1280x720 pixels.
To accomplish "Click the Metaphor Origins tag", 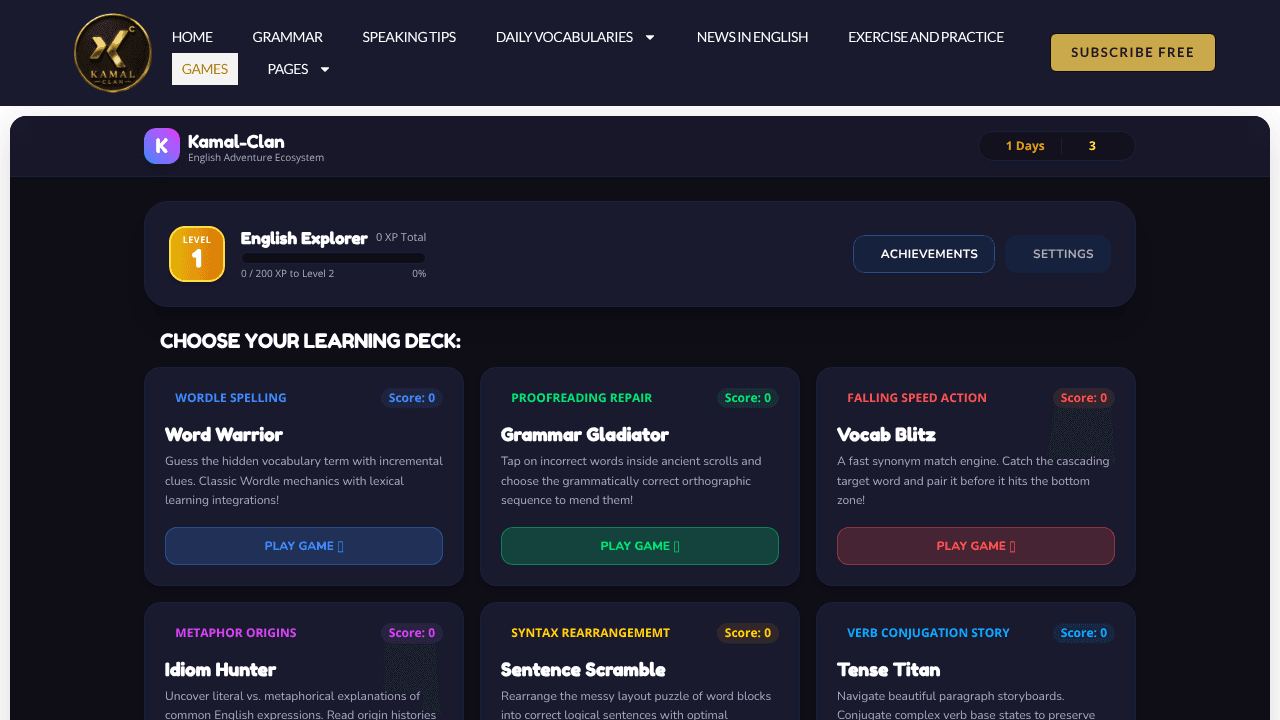I will tap(236, 633).
